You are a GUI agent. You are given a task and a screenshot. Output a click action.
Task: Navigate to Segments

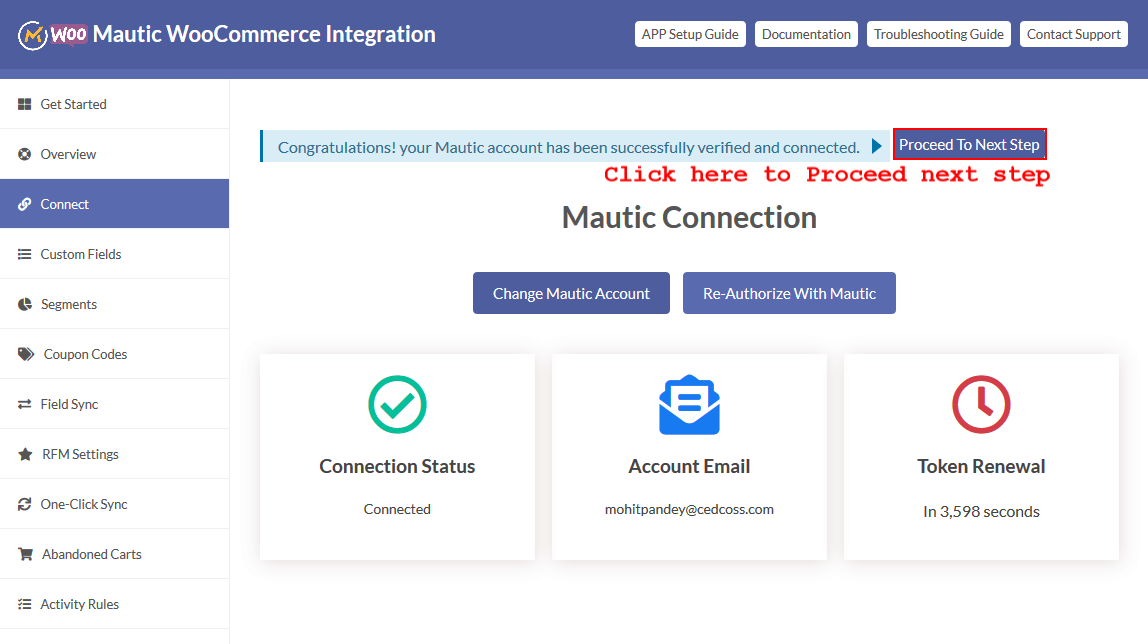coord(114,304)
